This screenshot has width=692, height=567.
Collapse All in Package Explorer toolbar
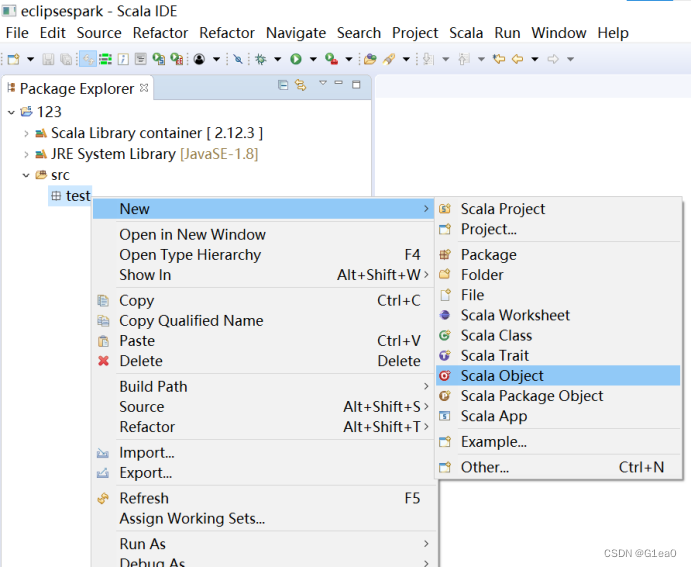(x=283, y=85)
